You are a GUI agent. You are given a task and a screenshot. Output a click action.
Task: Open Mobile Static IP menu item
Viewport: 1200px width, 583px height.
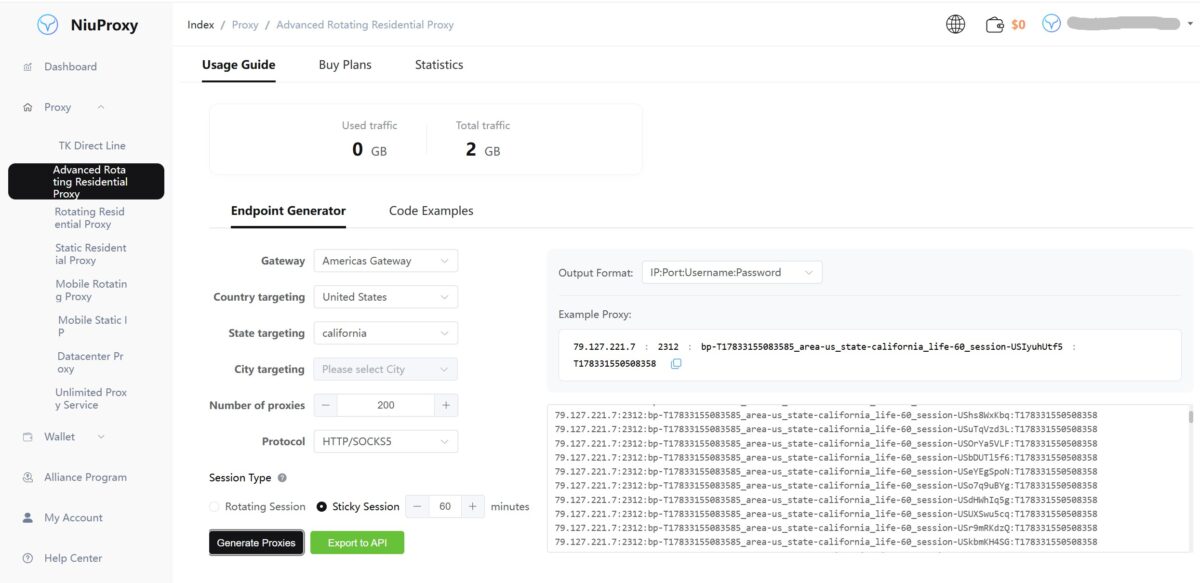(92, 326)
